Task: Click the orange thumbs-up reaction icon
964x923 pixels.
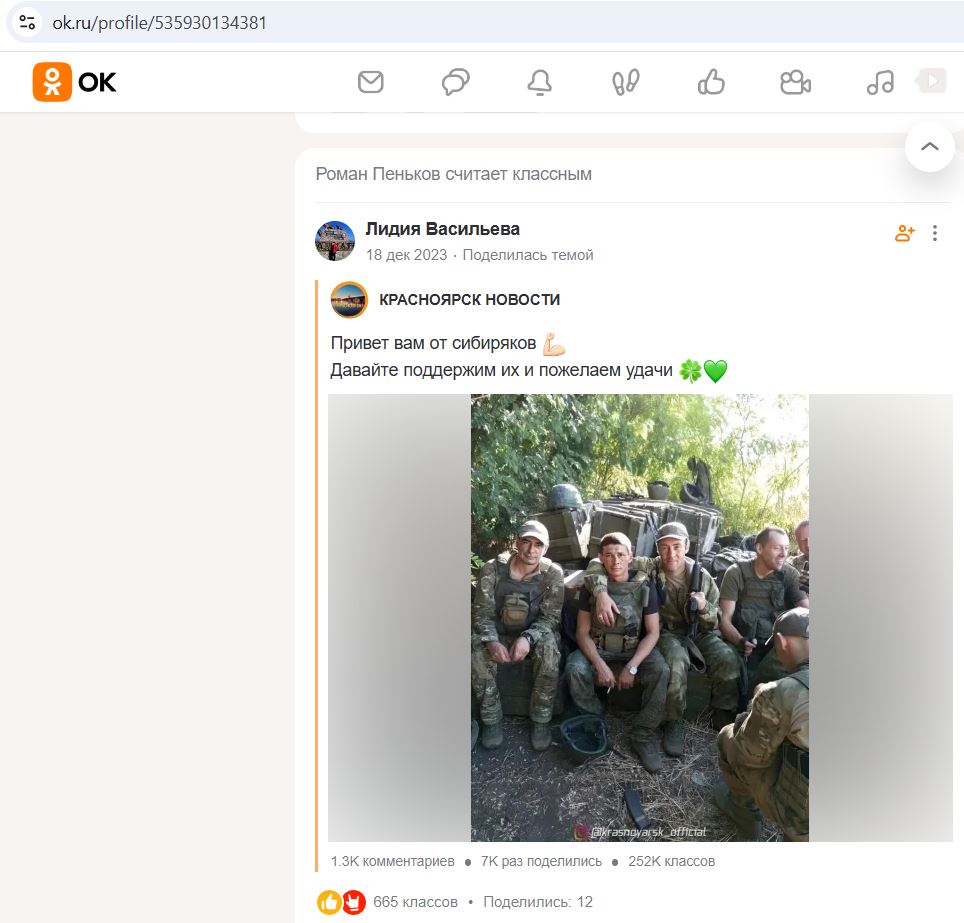Action: 329,902
